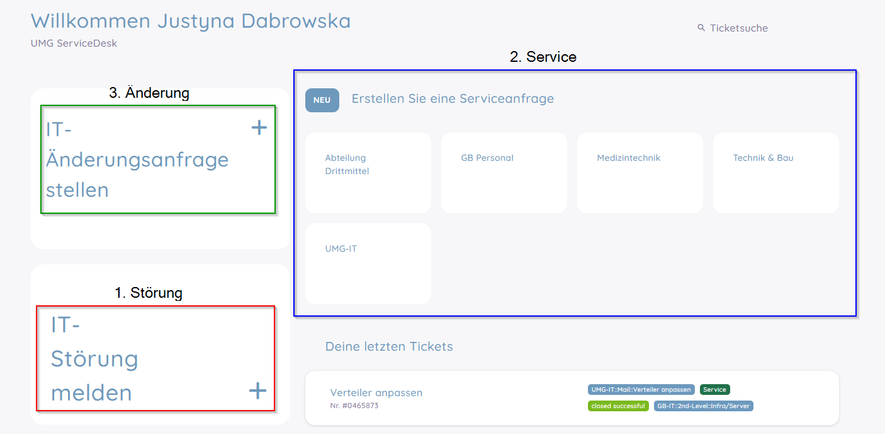Click the Deine letzten Tickets heading
Image resolution: width=885 pixels, height=434 pixels.
(x=389, y=346)
